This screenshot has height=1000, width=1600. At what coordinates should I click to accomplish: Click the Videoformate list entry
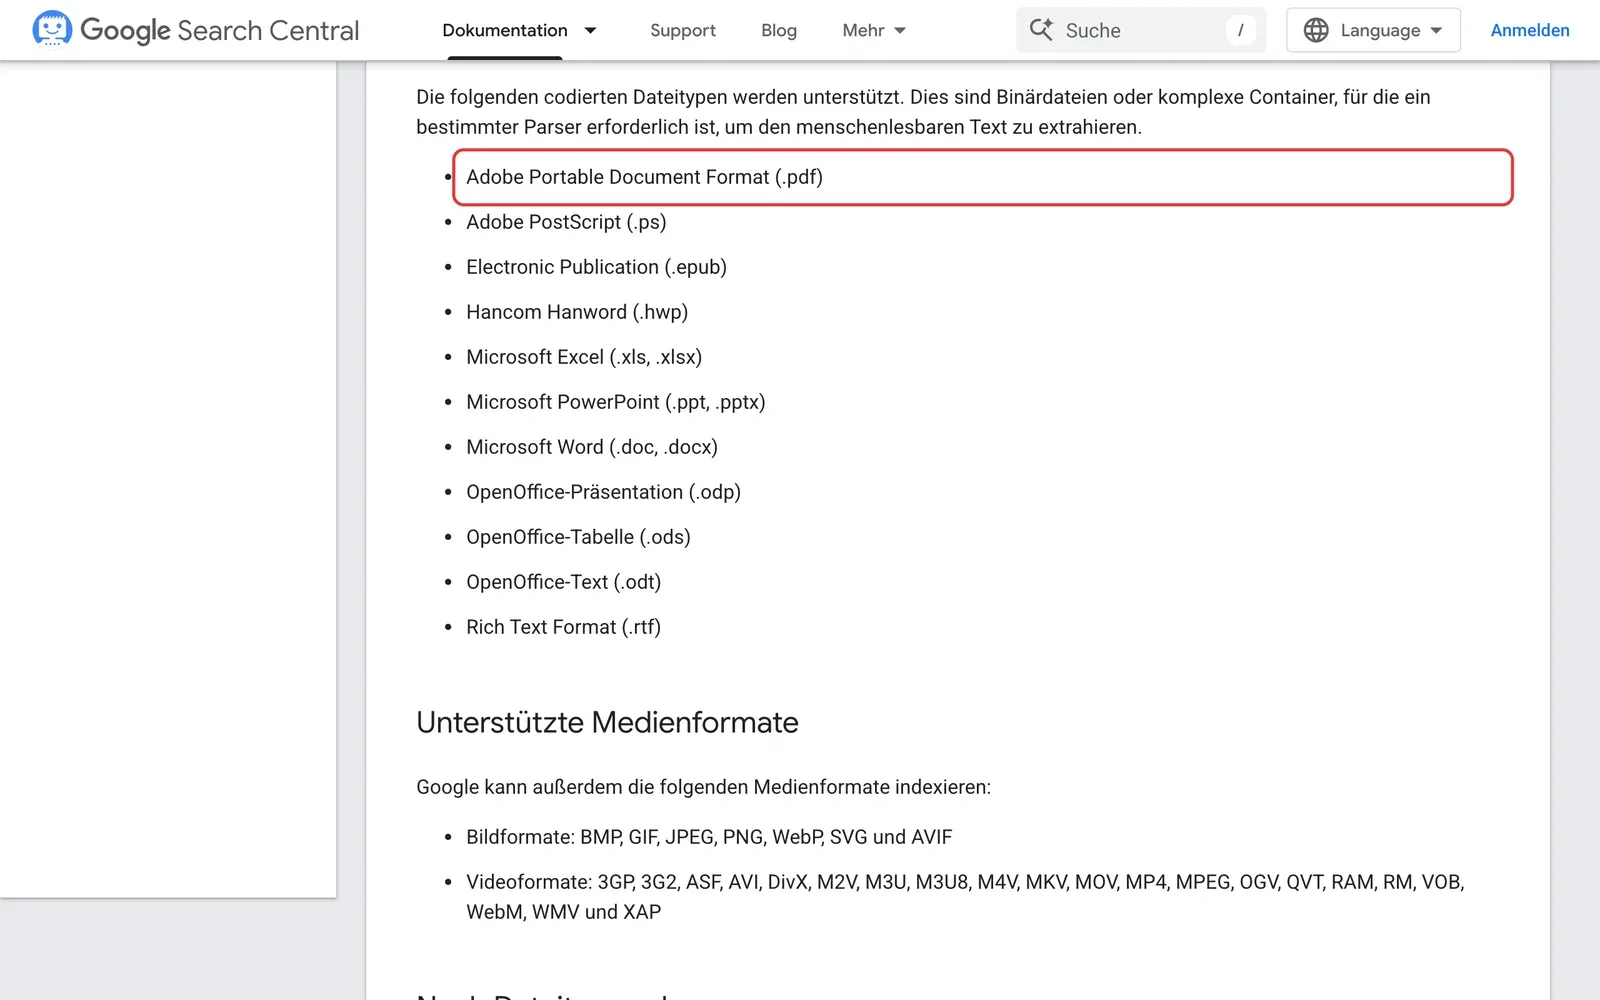tap(965, 897)
